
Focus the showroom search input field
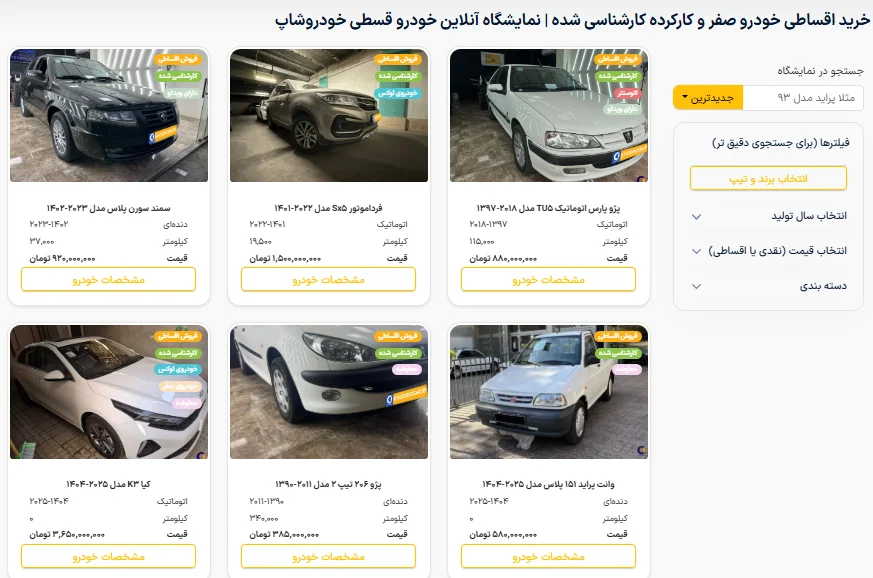tap(803, 97)
